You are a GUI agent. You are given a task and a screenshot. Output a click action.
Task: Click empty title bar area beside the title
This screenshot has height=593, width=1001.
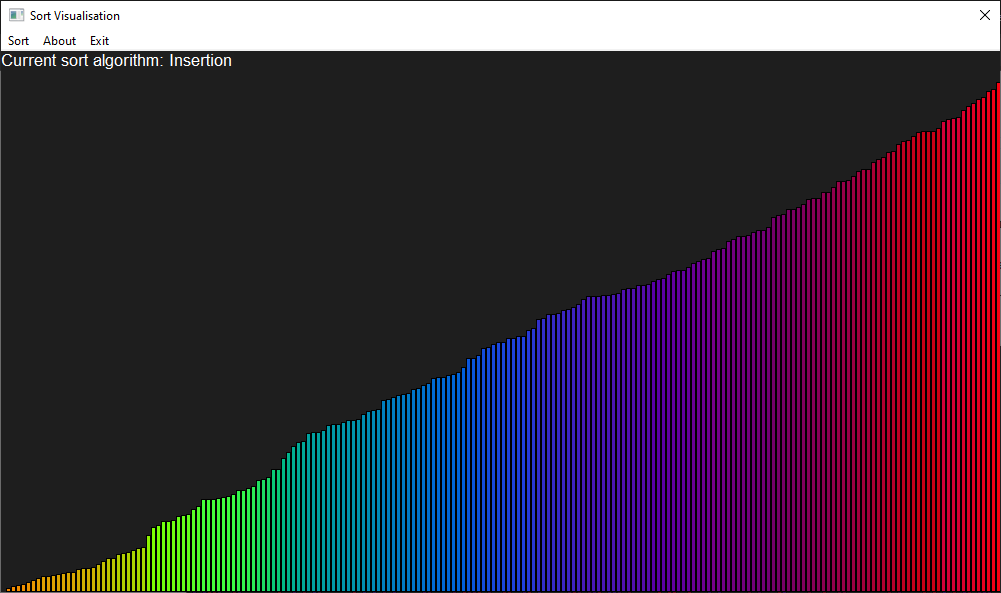(x=500, y=16)
